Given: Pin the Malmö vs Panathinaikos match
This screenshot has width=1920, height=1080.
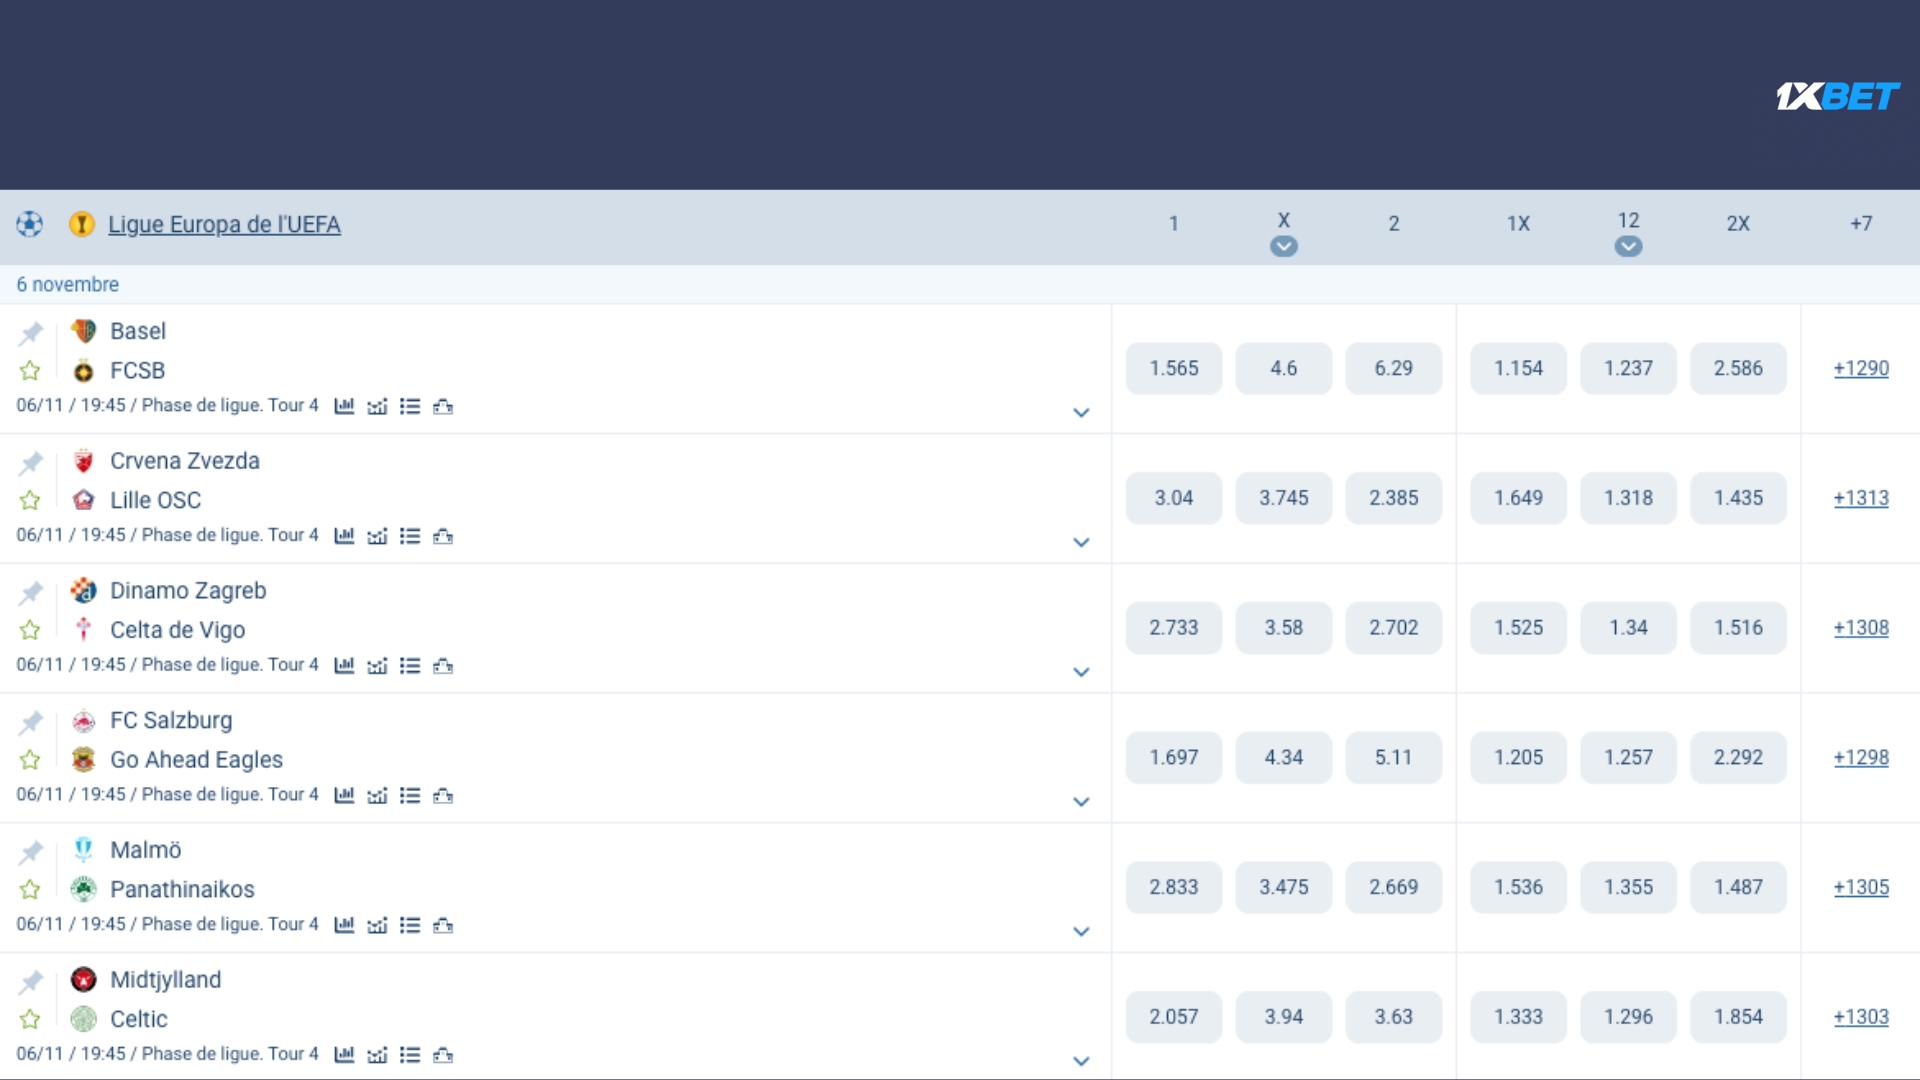Looking at the screenshot, I should tap(31, 852).
